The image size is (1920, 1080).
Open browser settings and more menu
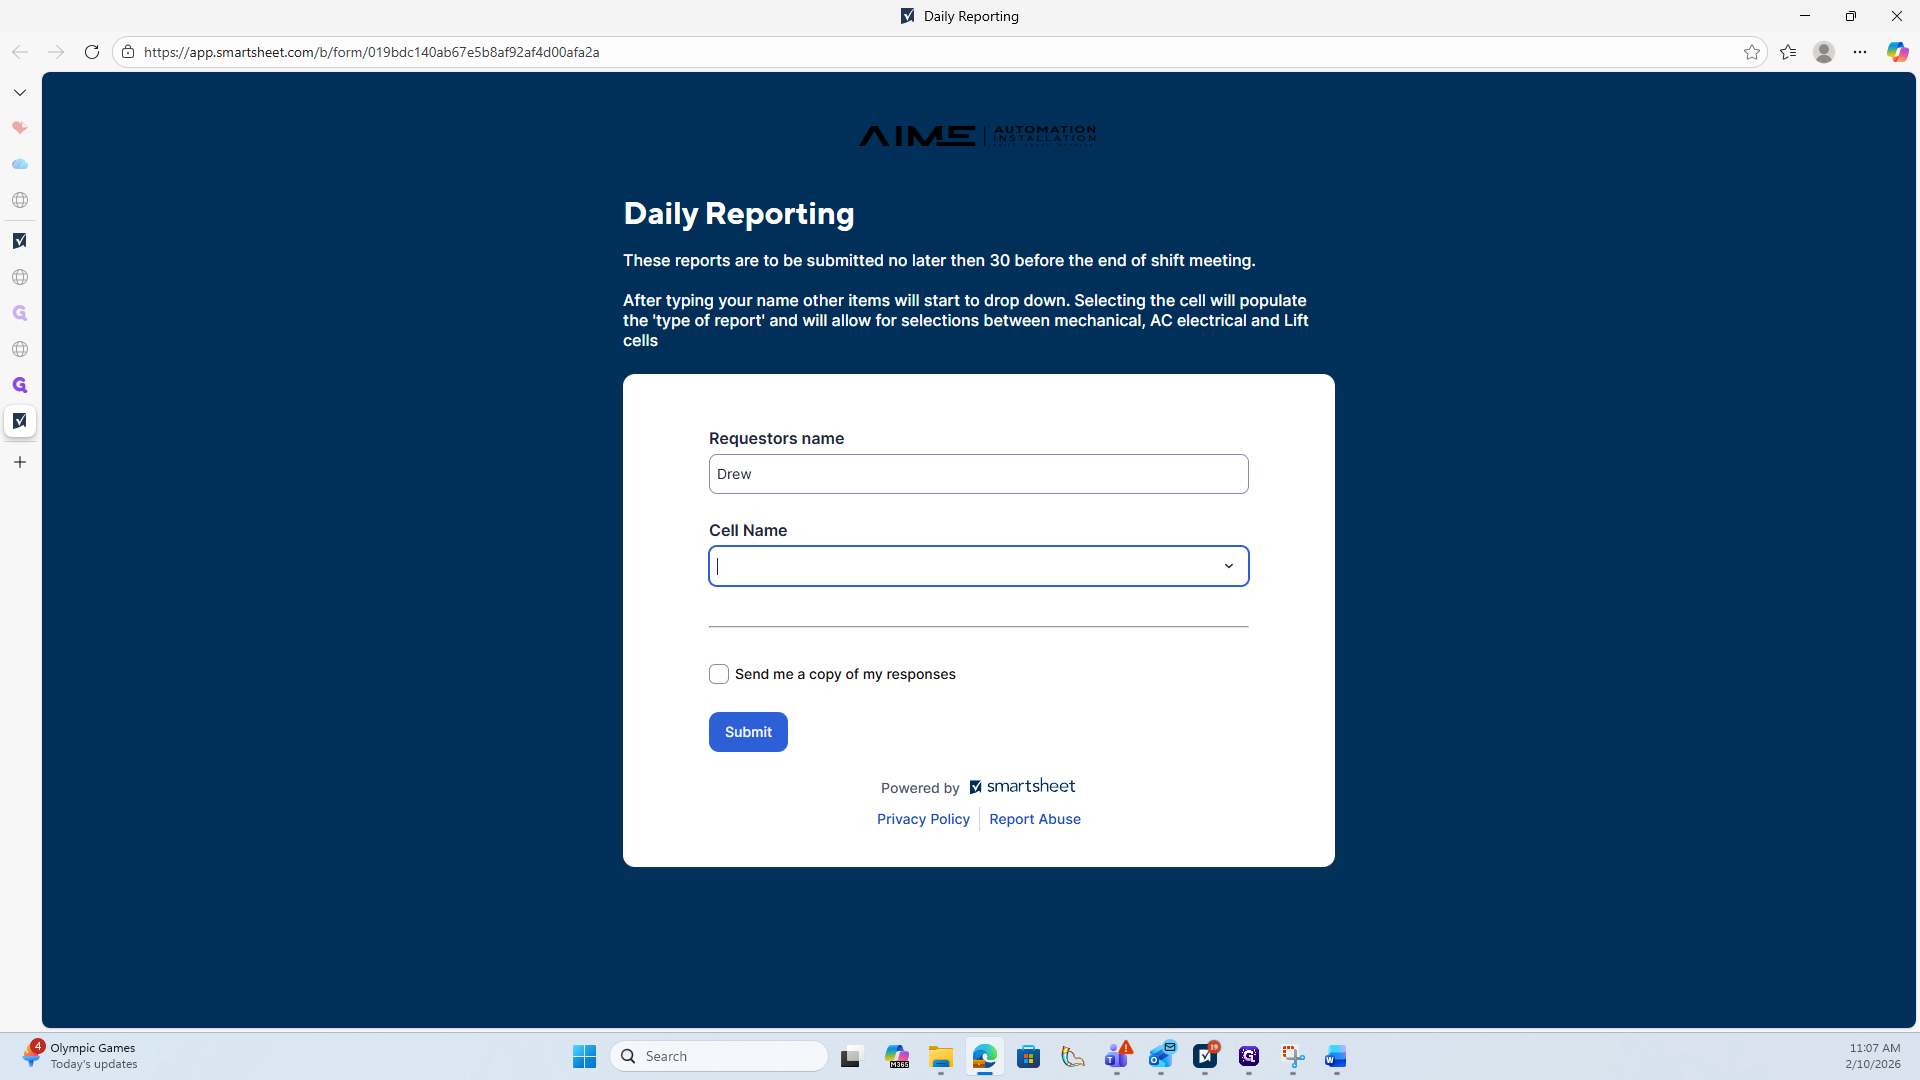[x=1859, y=52]
